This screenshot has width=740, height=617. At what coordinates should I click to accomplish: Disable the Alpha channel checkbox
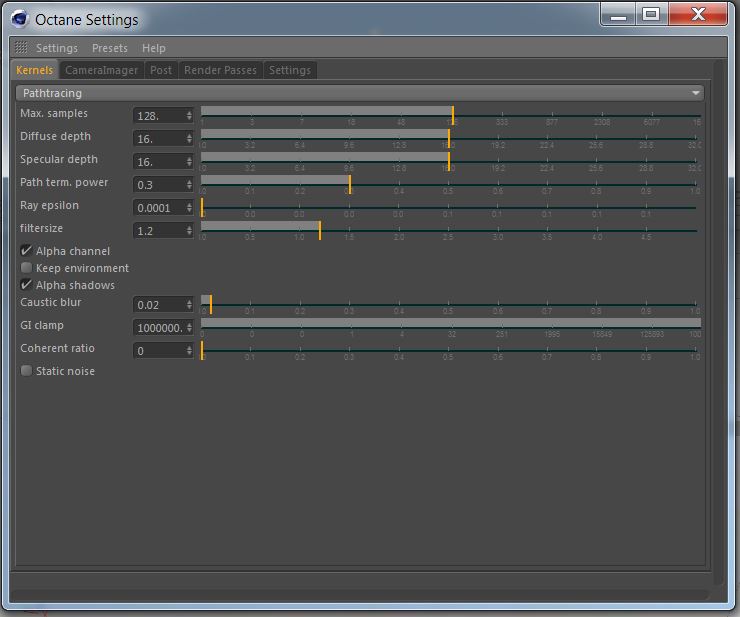coord(26,251)
